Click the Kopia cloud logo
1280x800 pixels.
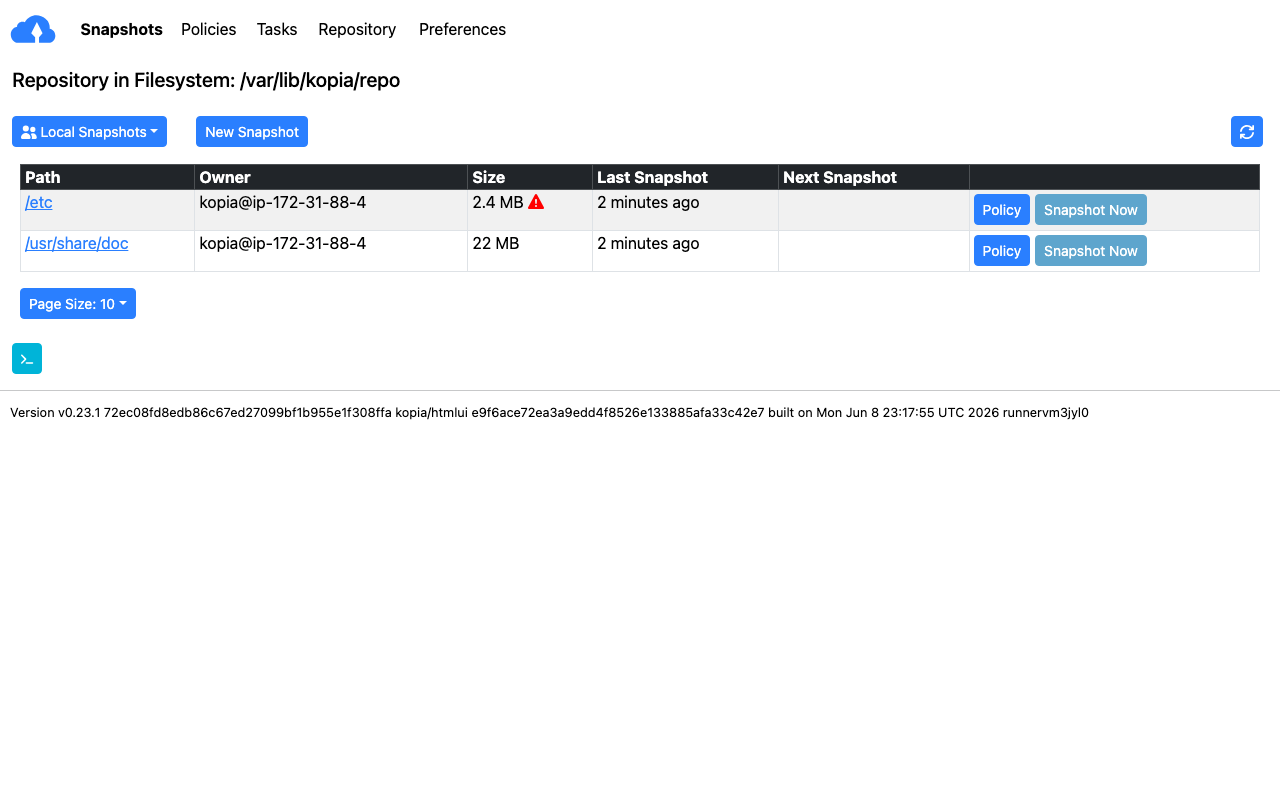pos(33,30)
